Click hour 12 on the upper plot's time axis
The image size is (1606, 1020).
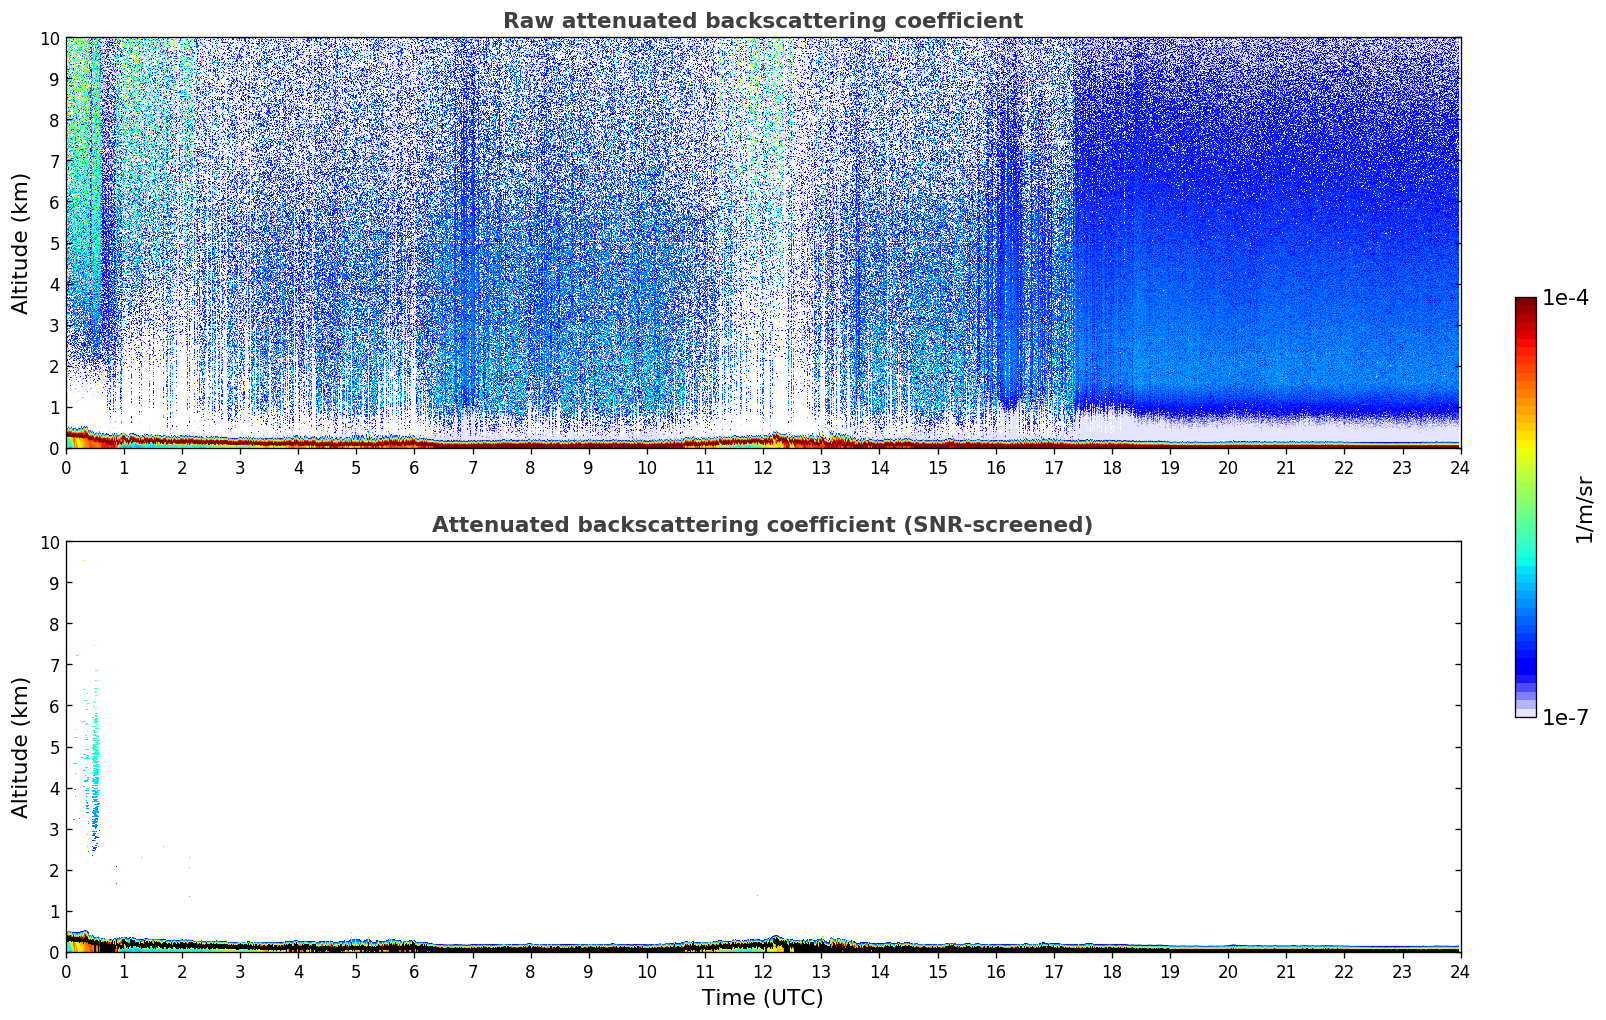(763, 468)
